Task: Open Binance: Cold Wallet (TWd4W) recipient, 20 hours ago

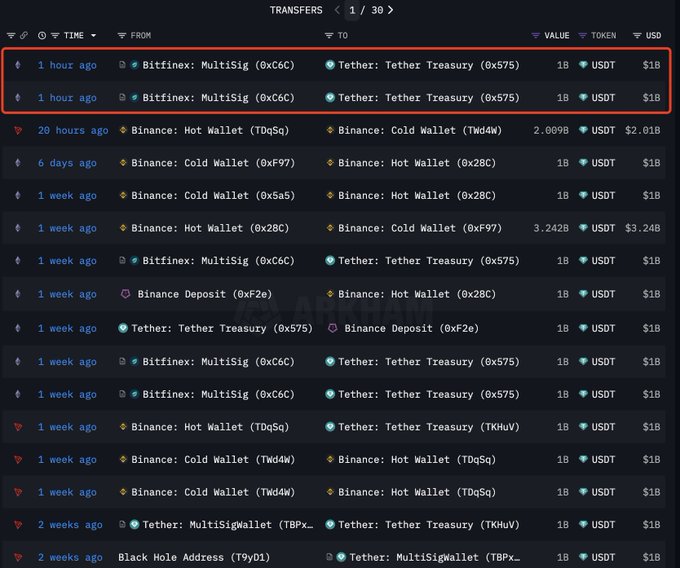Action: [420, 131]
